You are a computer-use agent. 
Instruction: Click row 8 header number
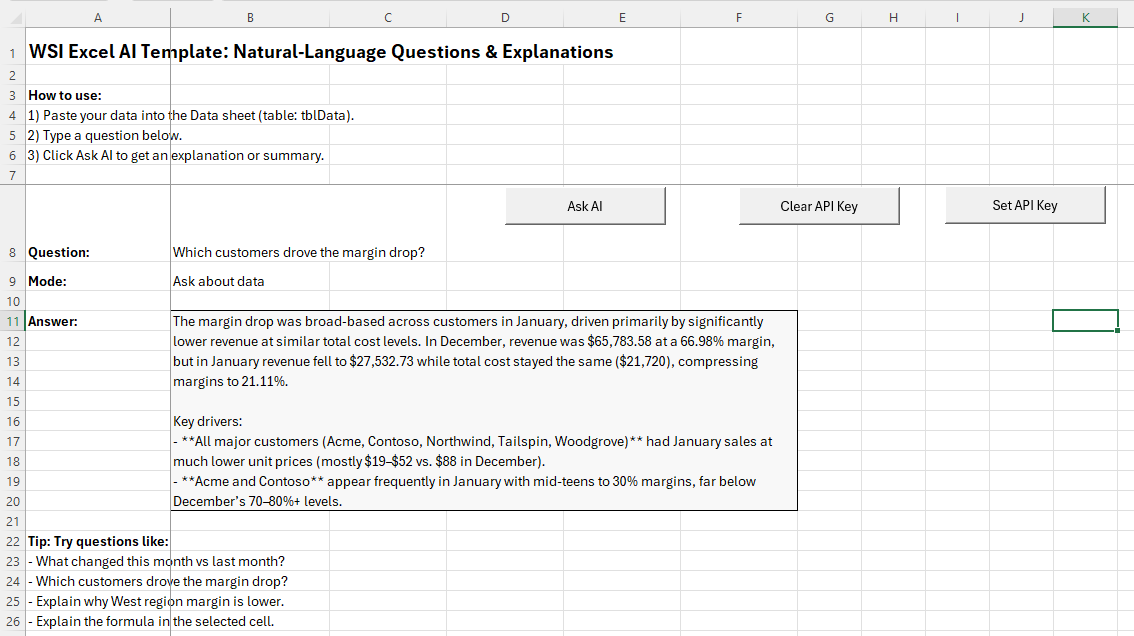11,253
